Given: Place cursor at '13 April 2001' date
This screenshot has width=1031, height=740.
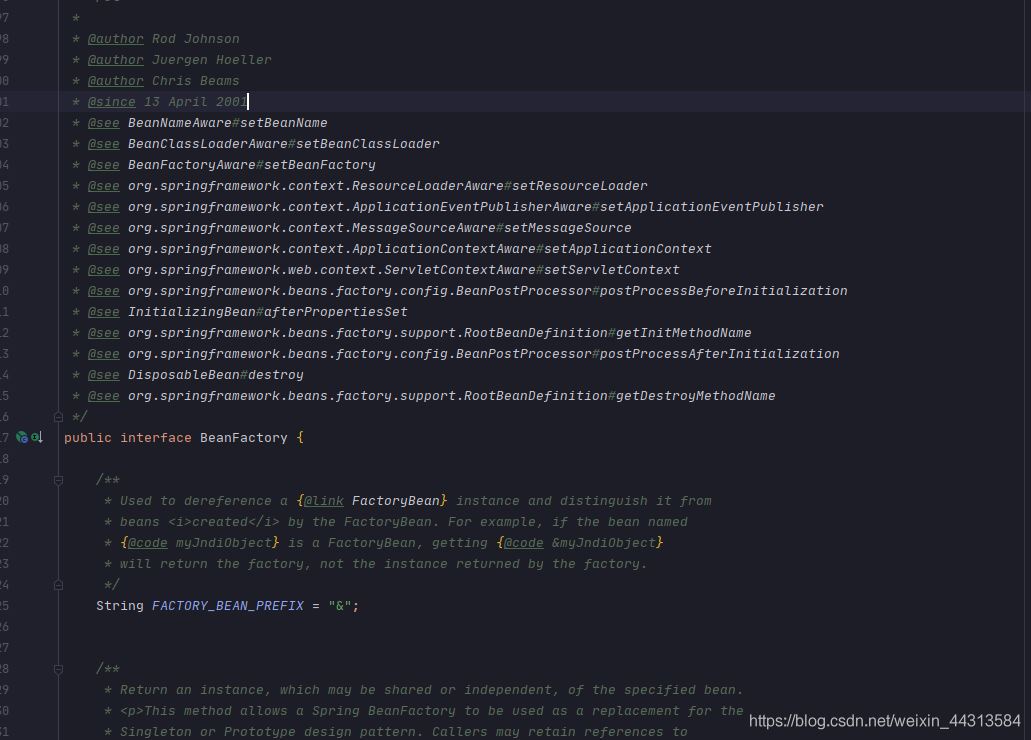Looking at the screenshot, I should pos(195,102).
